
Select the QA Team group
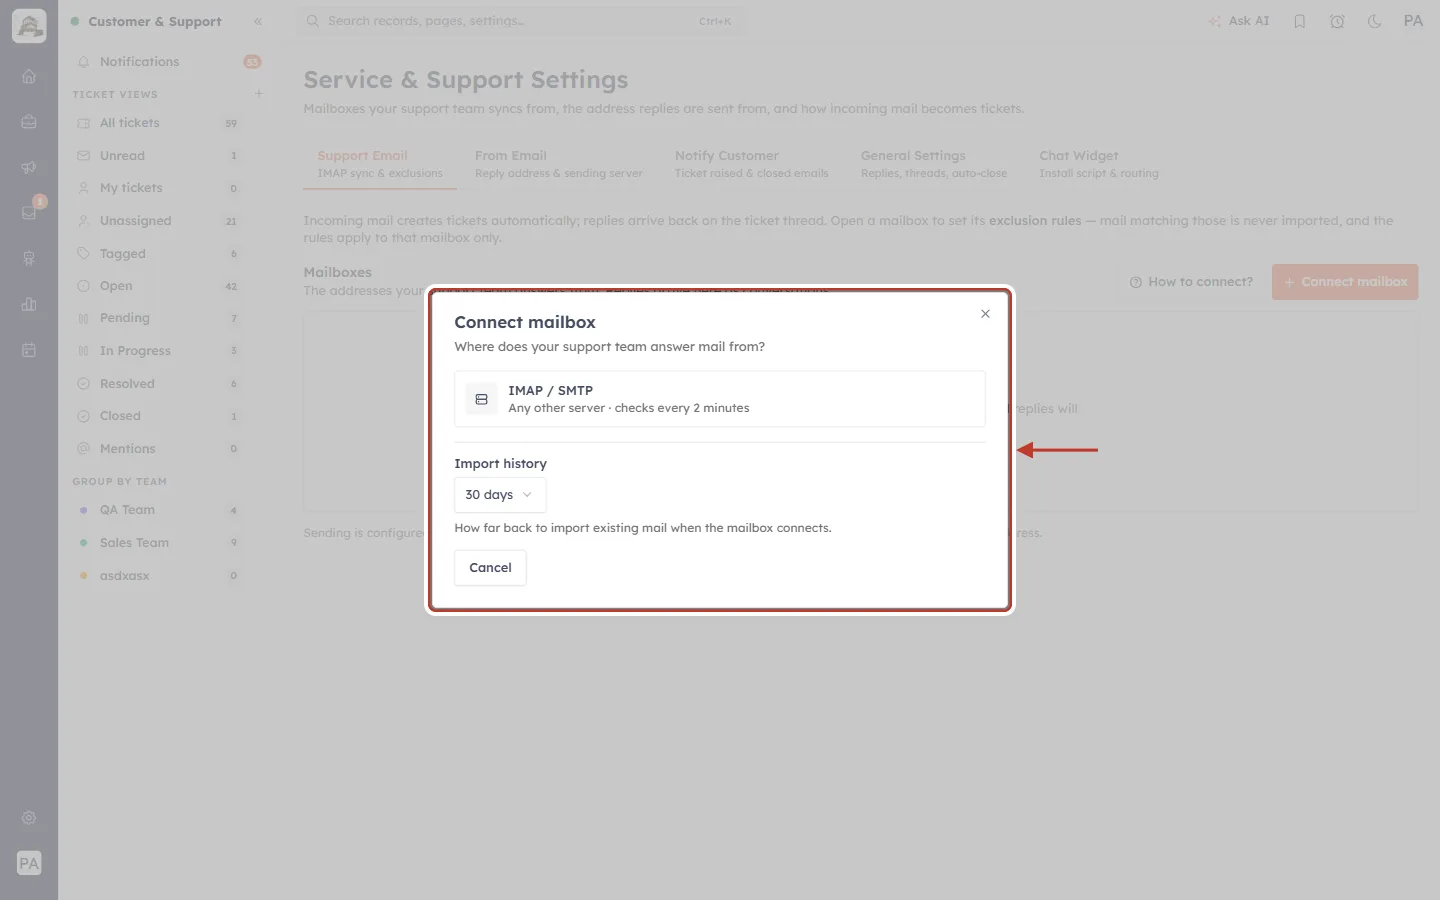(158, 510)
